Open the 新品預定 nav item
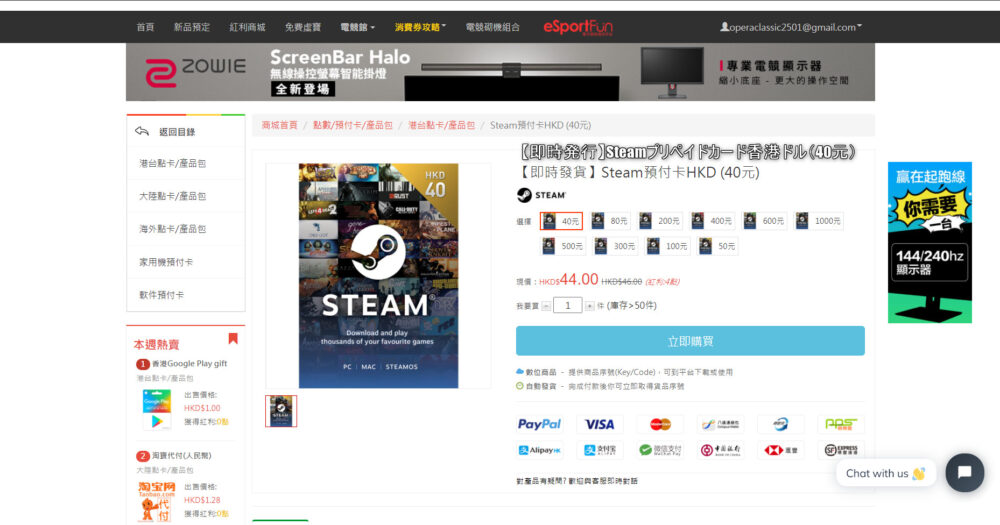This screenshot has height=525, width=1000. (x=192, y=27)
